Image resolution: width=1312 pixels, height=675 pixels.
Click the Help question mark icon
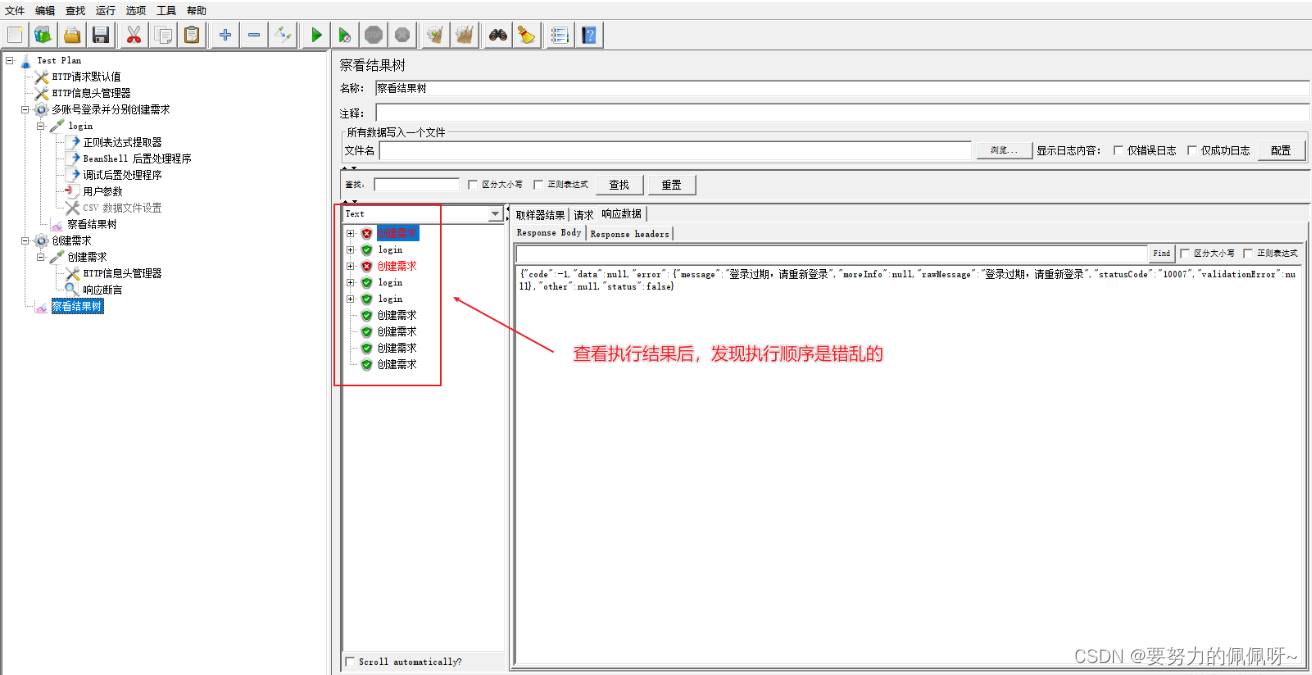pyautogui.click(x=588, y=35)
